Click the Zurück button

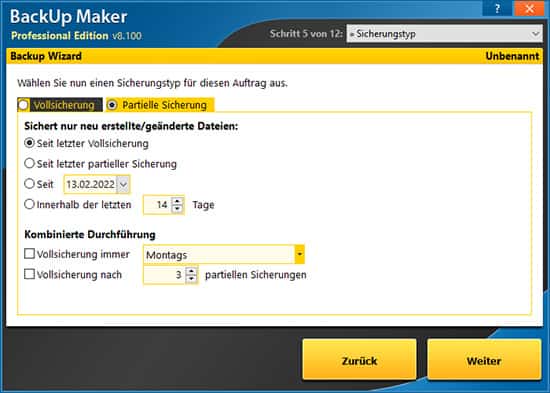click(359, 359)
